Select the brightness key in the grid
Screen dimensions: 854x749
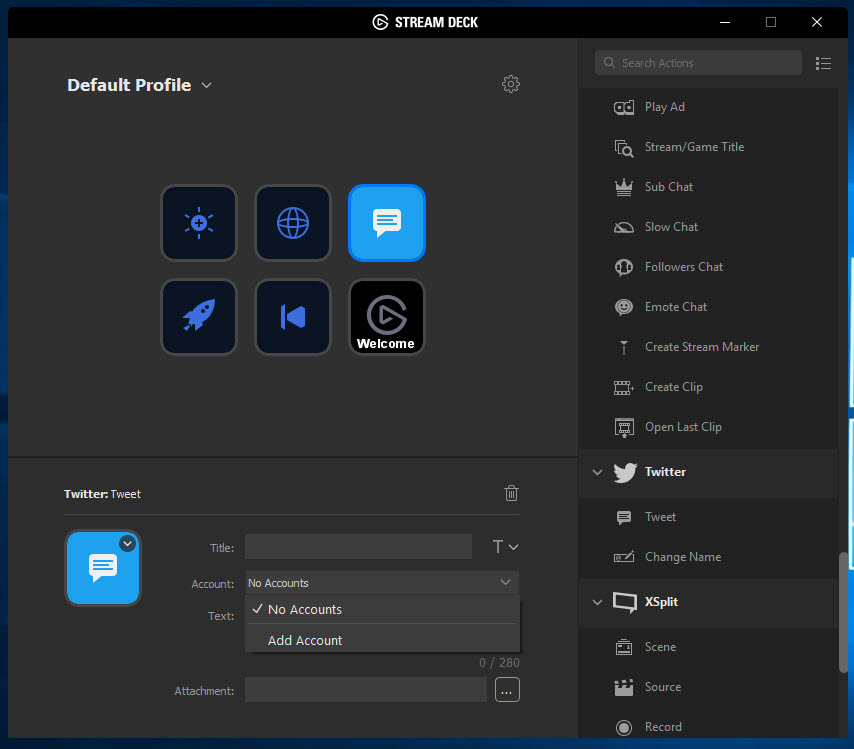pos(199,223)
